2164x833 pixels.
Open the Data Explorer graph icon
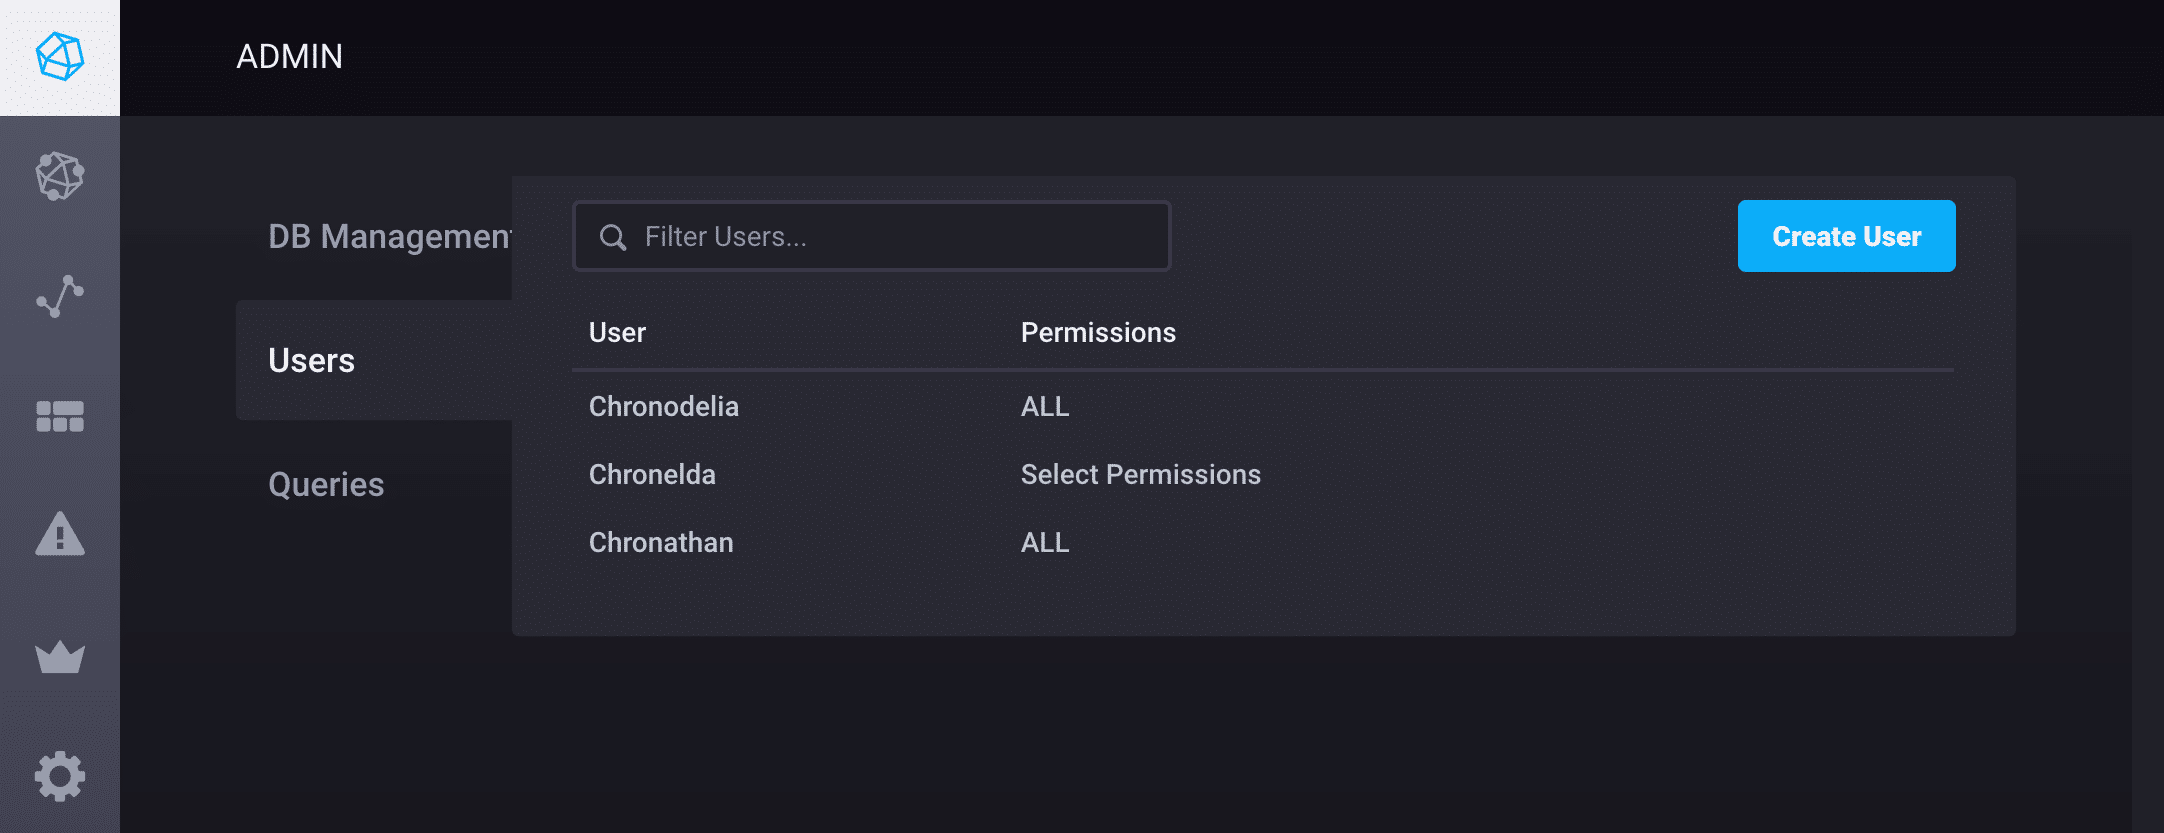tap(60, 296)
